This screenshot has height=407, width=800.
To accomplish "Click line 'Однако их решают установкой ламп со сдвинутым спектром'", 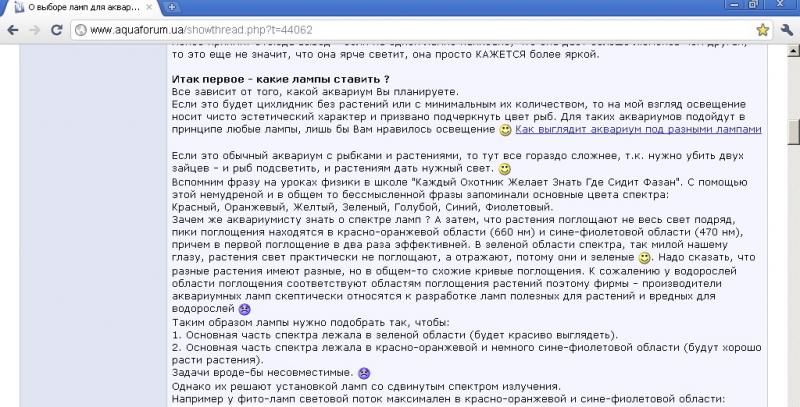I will [x=366, y=387].
